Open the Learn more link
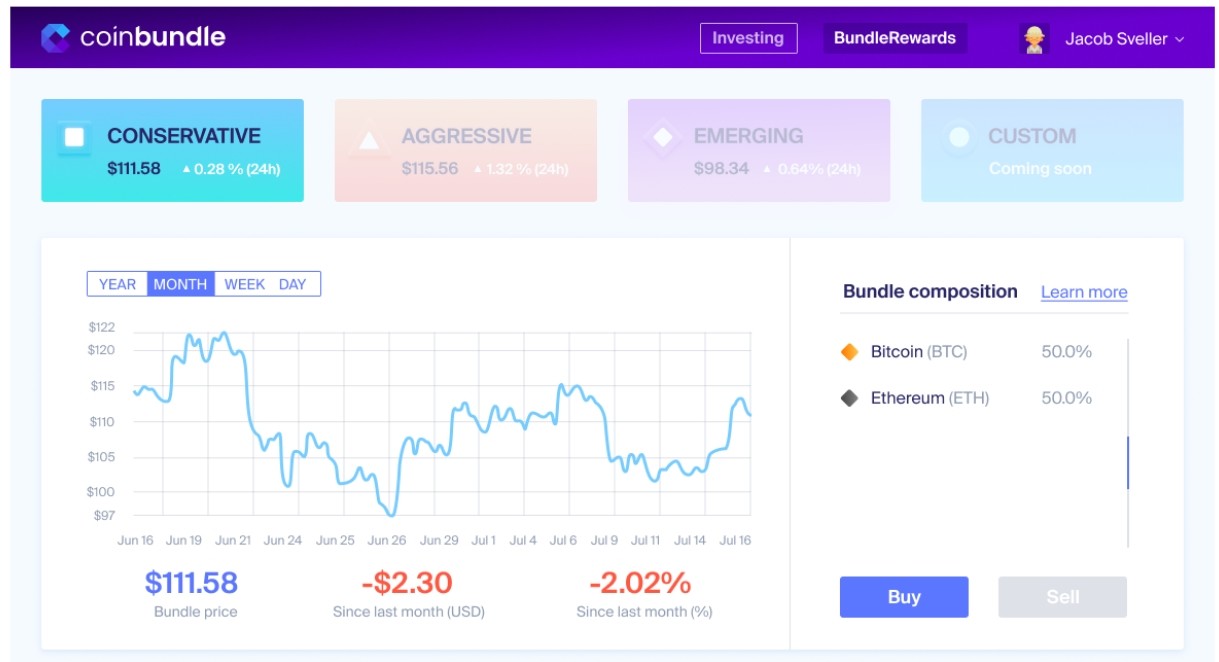Viewport: 1219px width, 662px height. tap(1084, 292)
